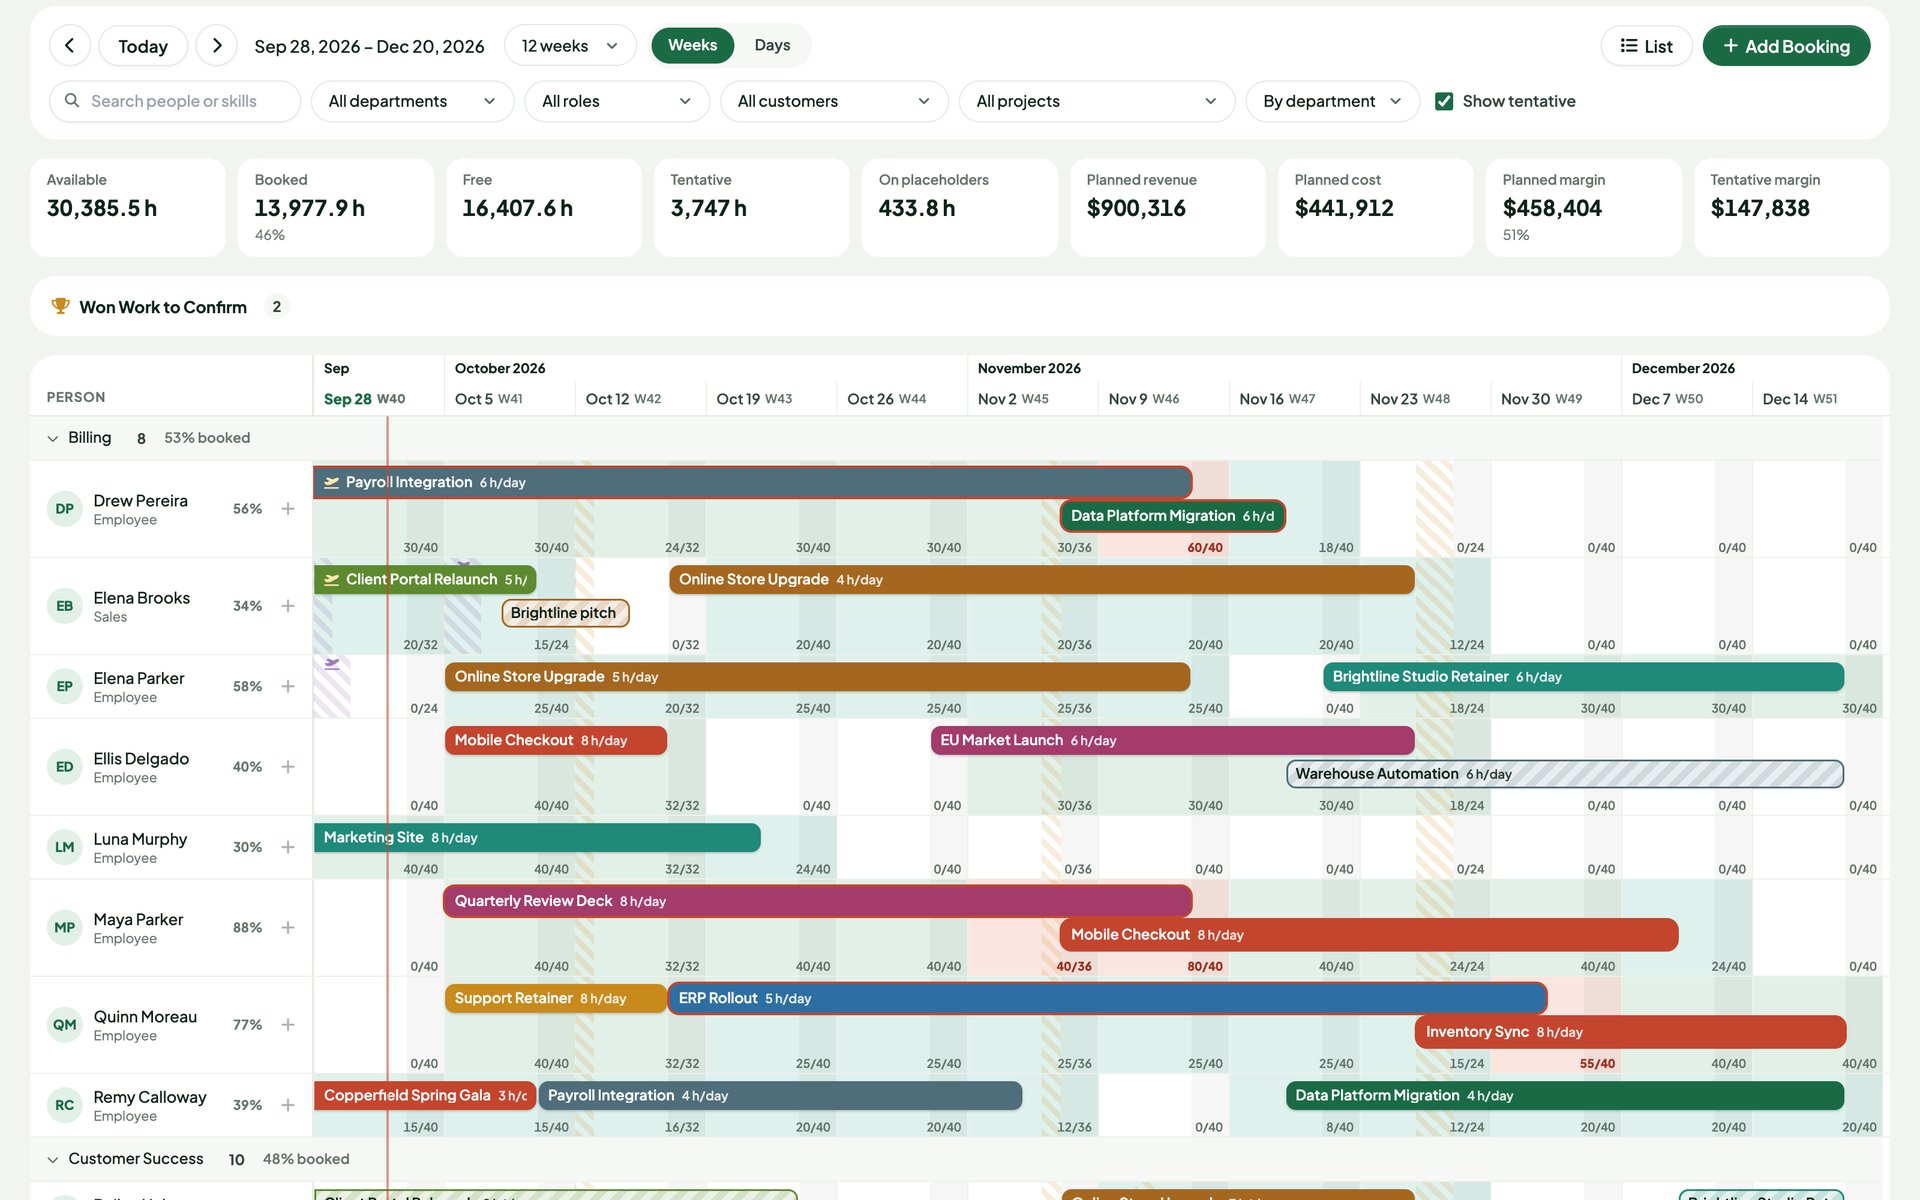
Task: Click Maya Parker's MP avatar
Action: coord(65,928)
